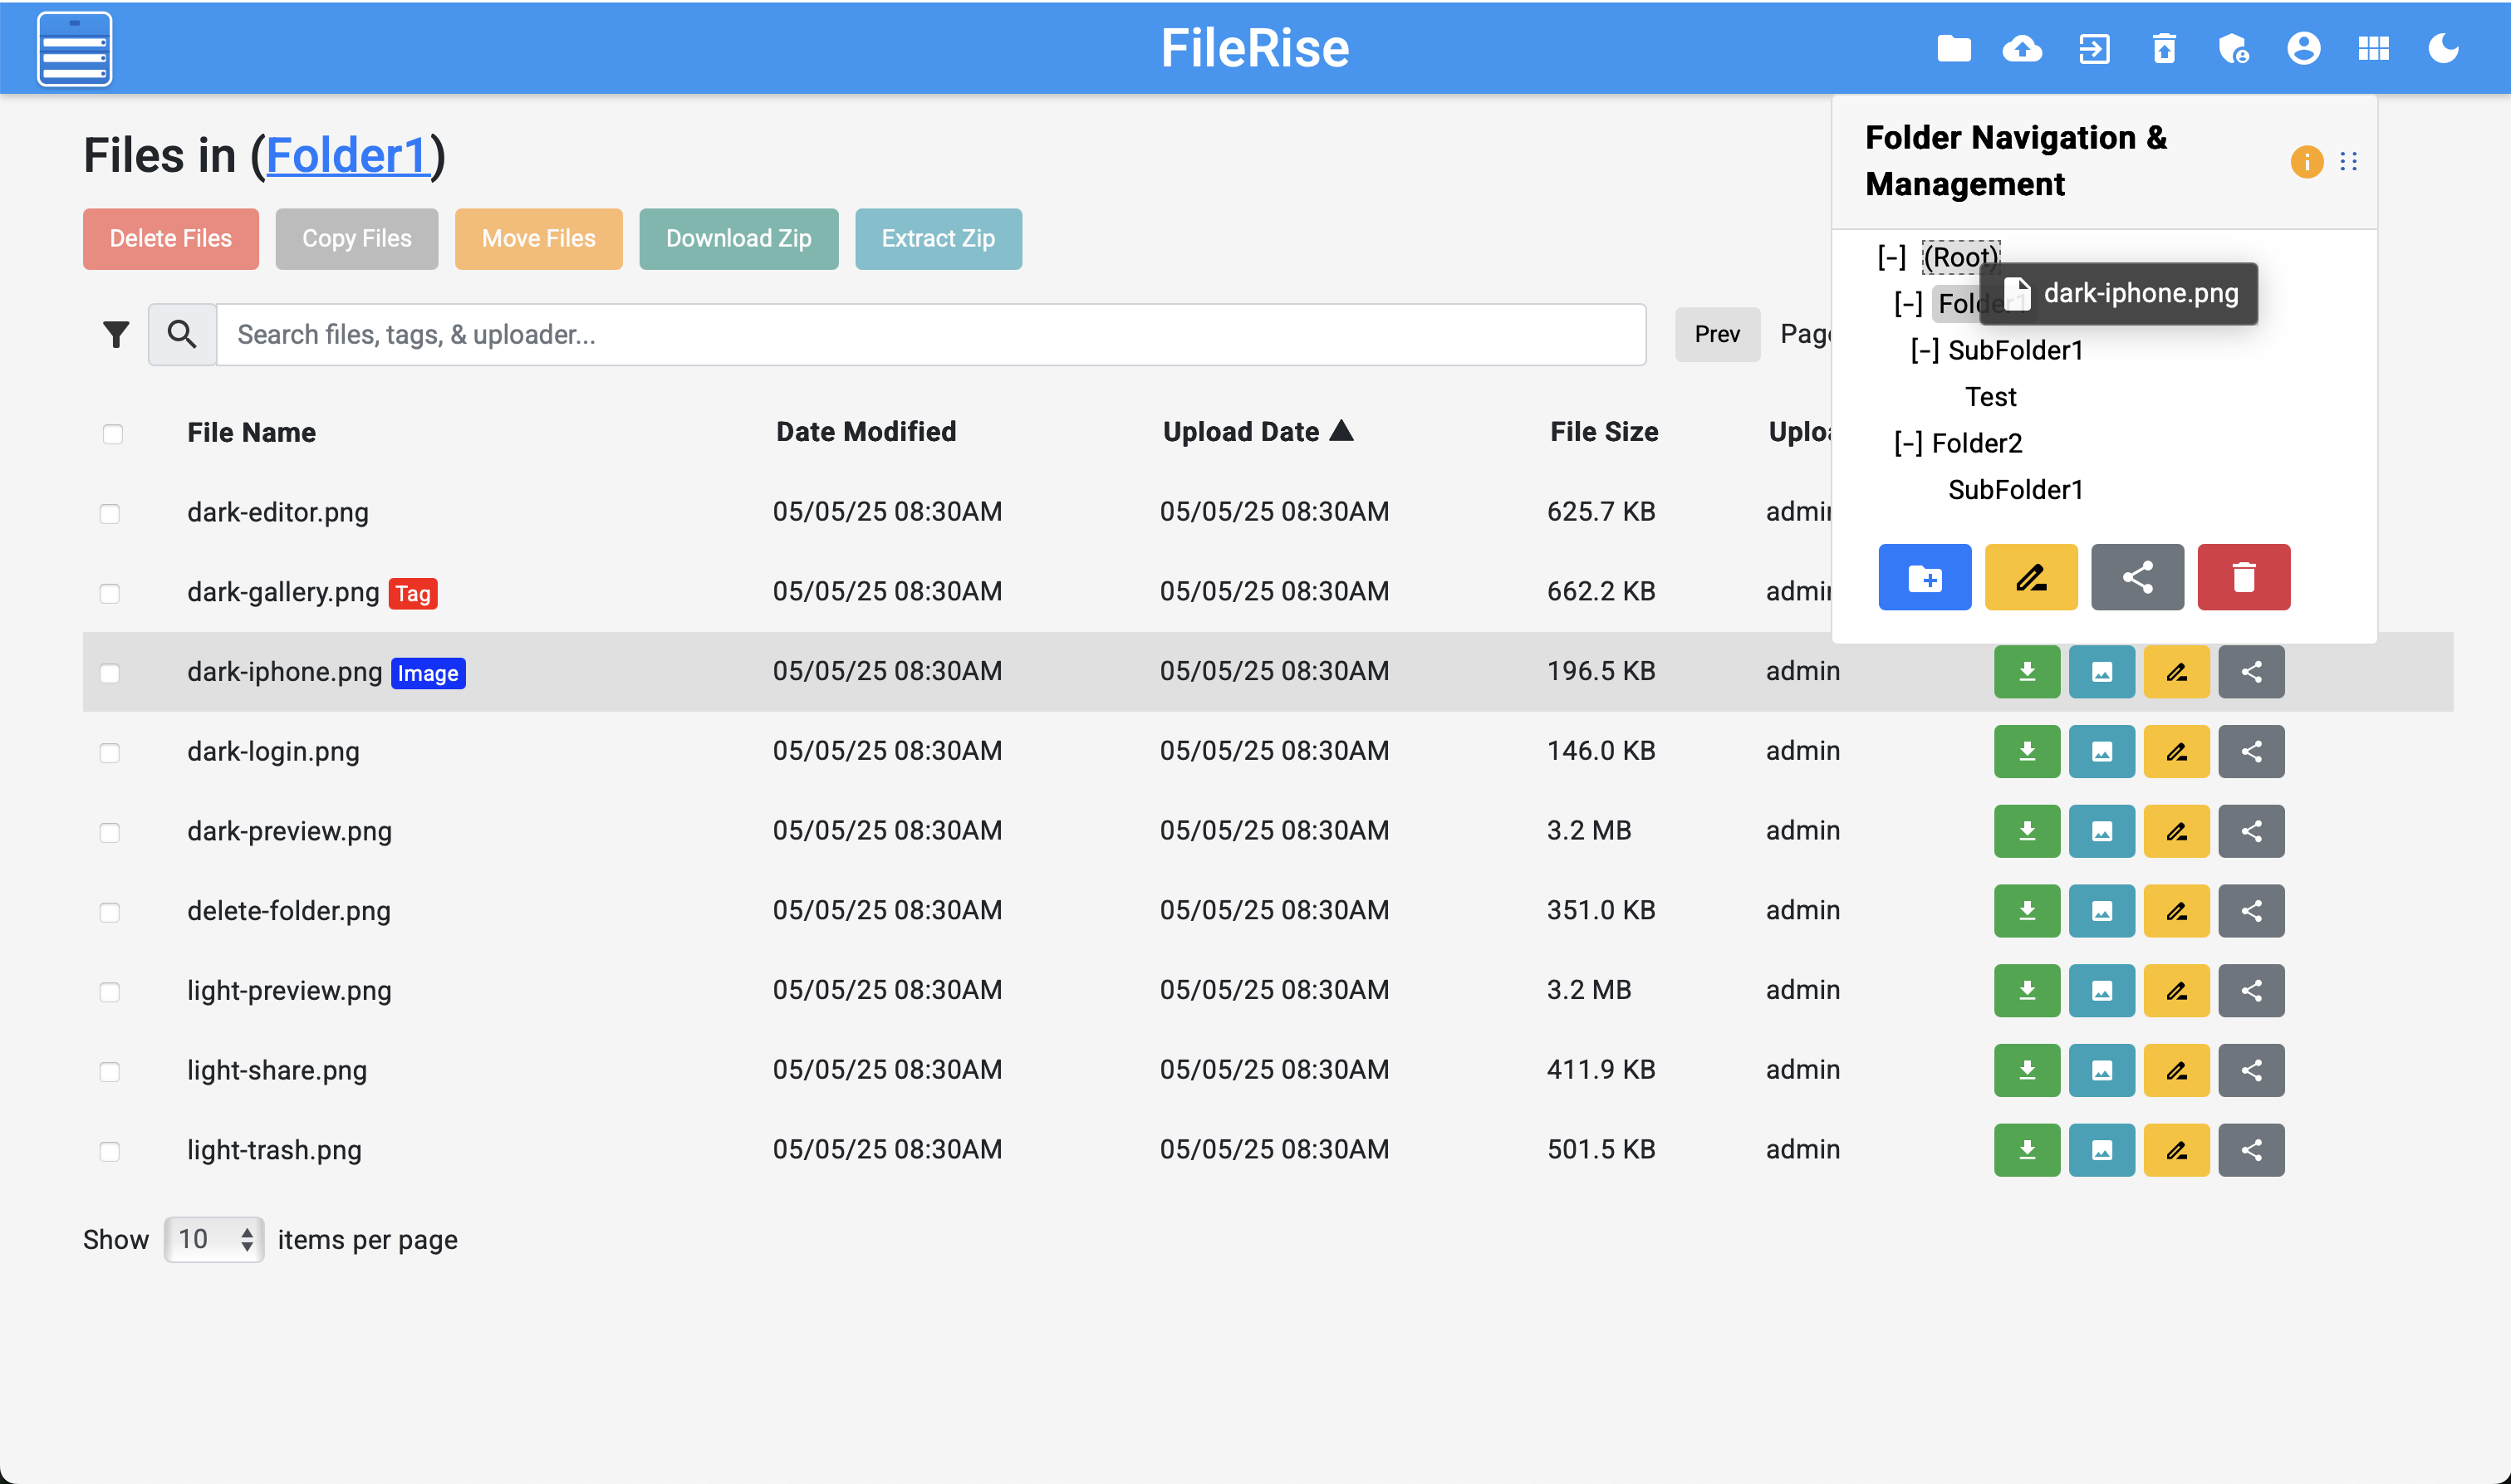Viewport: 2511px width, 1484px height.
Task: Open the trash bin icon in header
Action: [x=2163, y=48]
